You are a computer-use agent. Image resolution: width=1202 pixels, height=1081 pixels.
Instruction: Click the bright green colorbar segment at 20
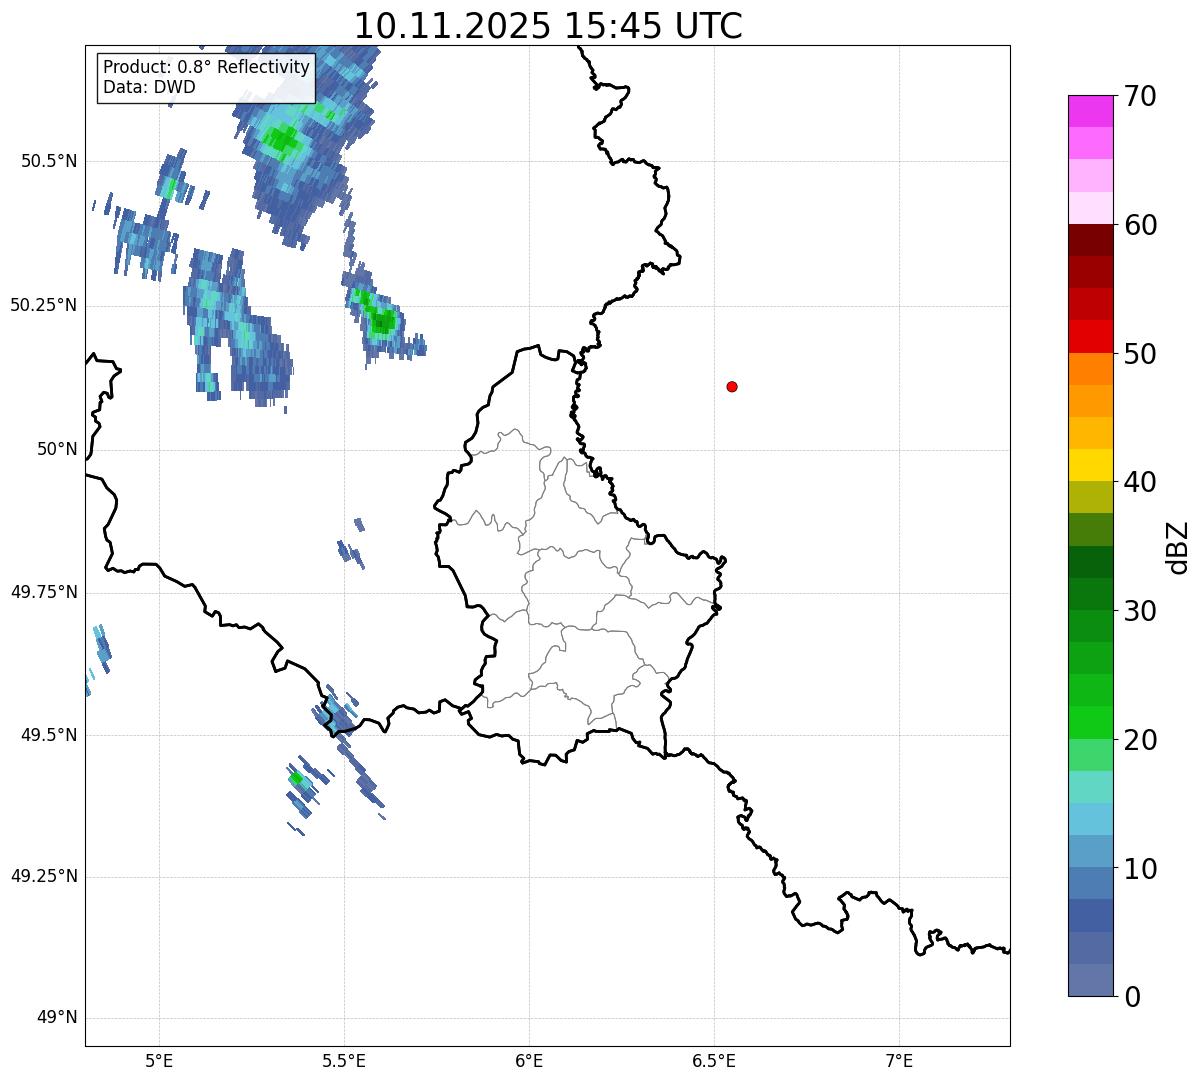coord(1090,723)
